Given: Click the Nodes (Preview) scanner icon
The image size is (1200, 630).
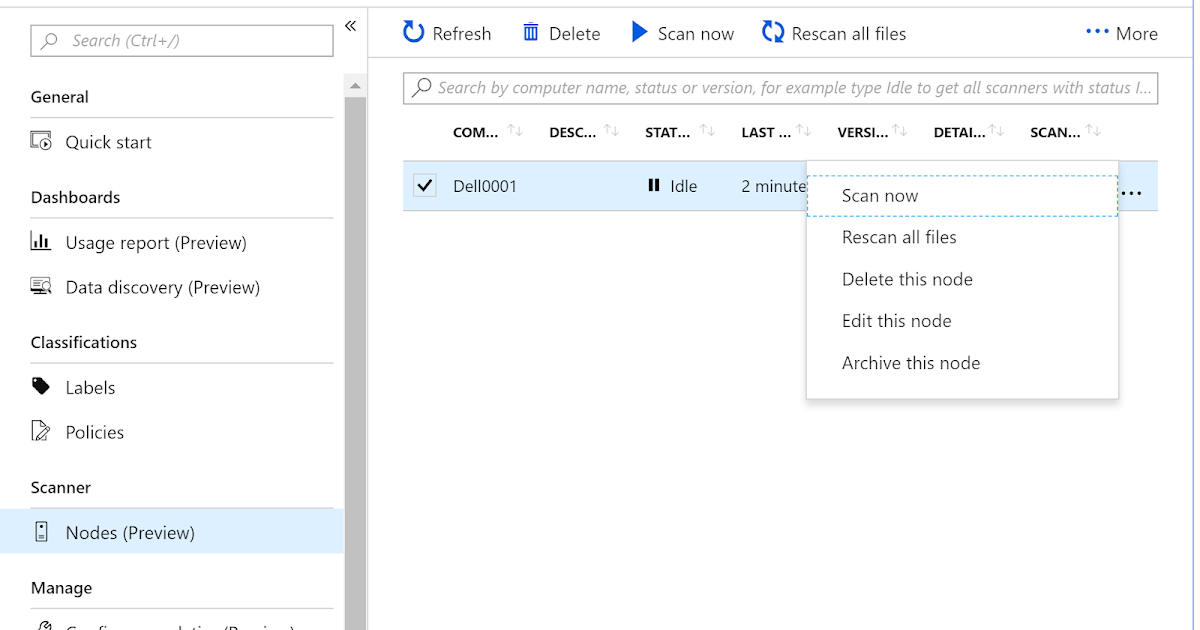Looking at the screenshot, I should point(41,532).
